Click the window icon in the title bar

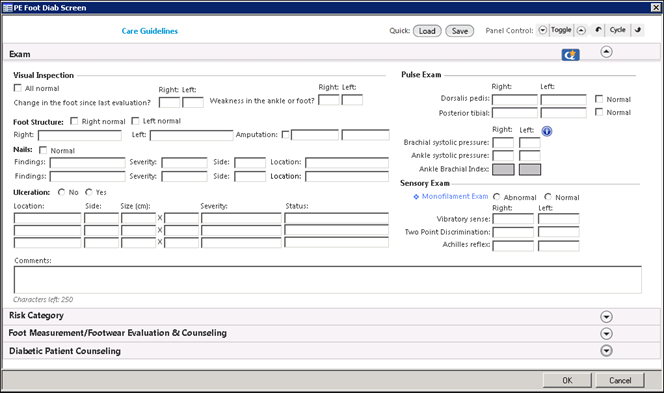click(x=7, y=8)
